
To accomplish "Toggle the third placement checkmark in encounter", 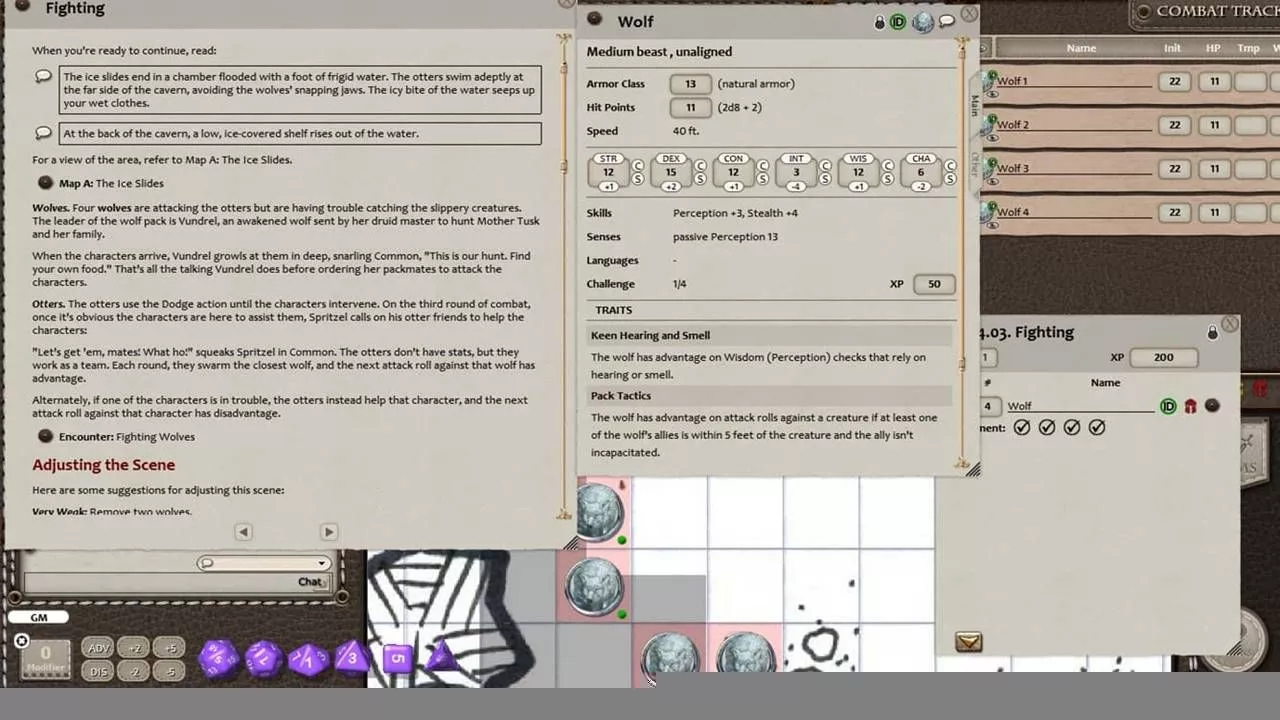I will [x=1072, y=427].
